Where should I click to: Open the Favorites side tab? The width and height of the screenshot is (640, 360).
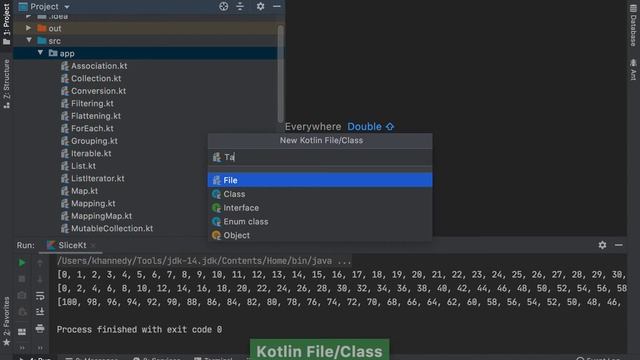click(7, 321)
